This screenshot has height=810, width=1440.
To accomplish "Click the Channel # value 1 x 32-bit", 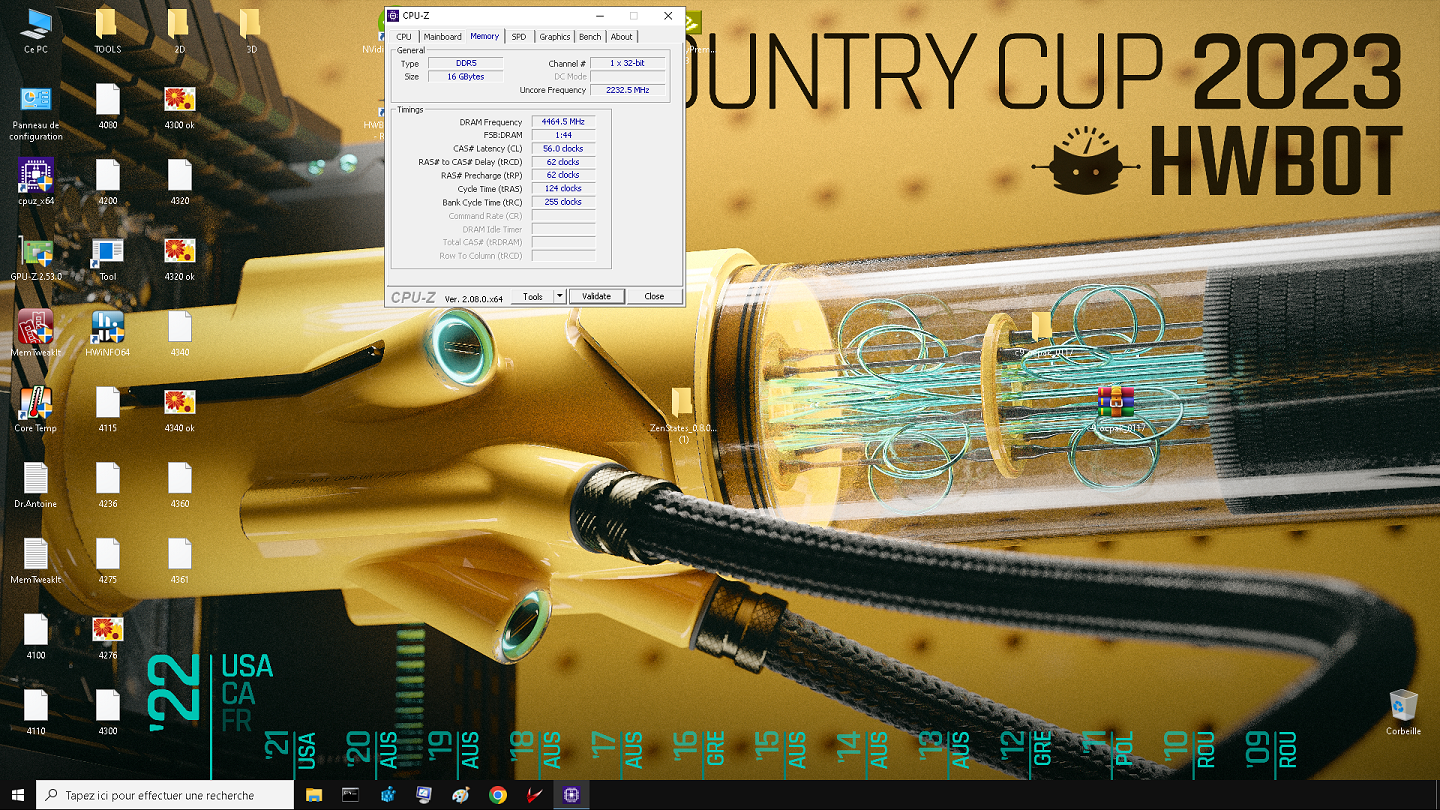I will point(628,63).
